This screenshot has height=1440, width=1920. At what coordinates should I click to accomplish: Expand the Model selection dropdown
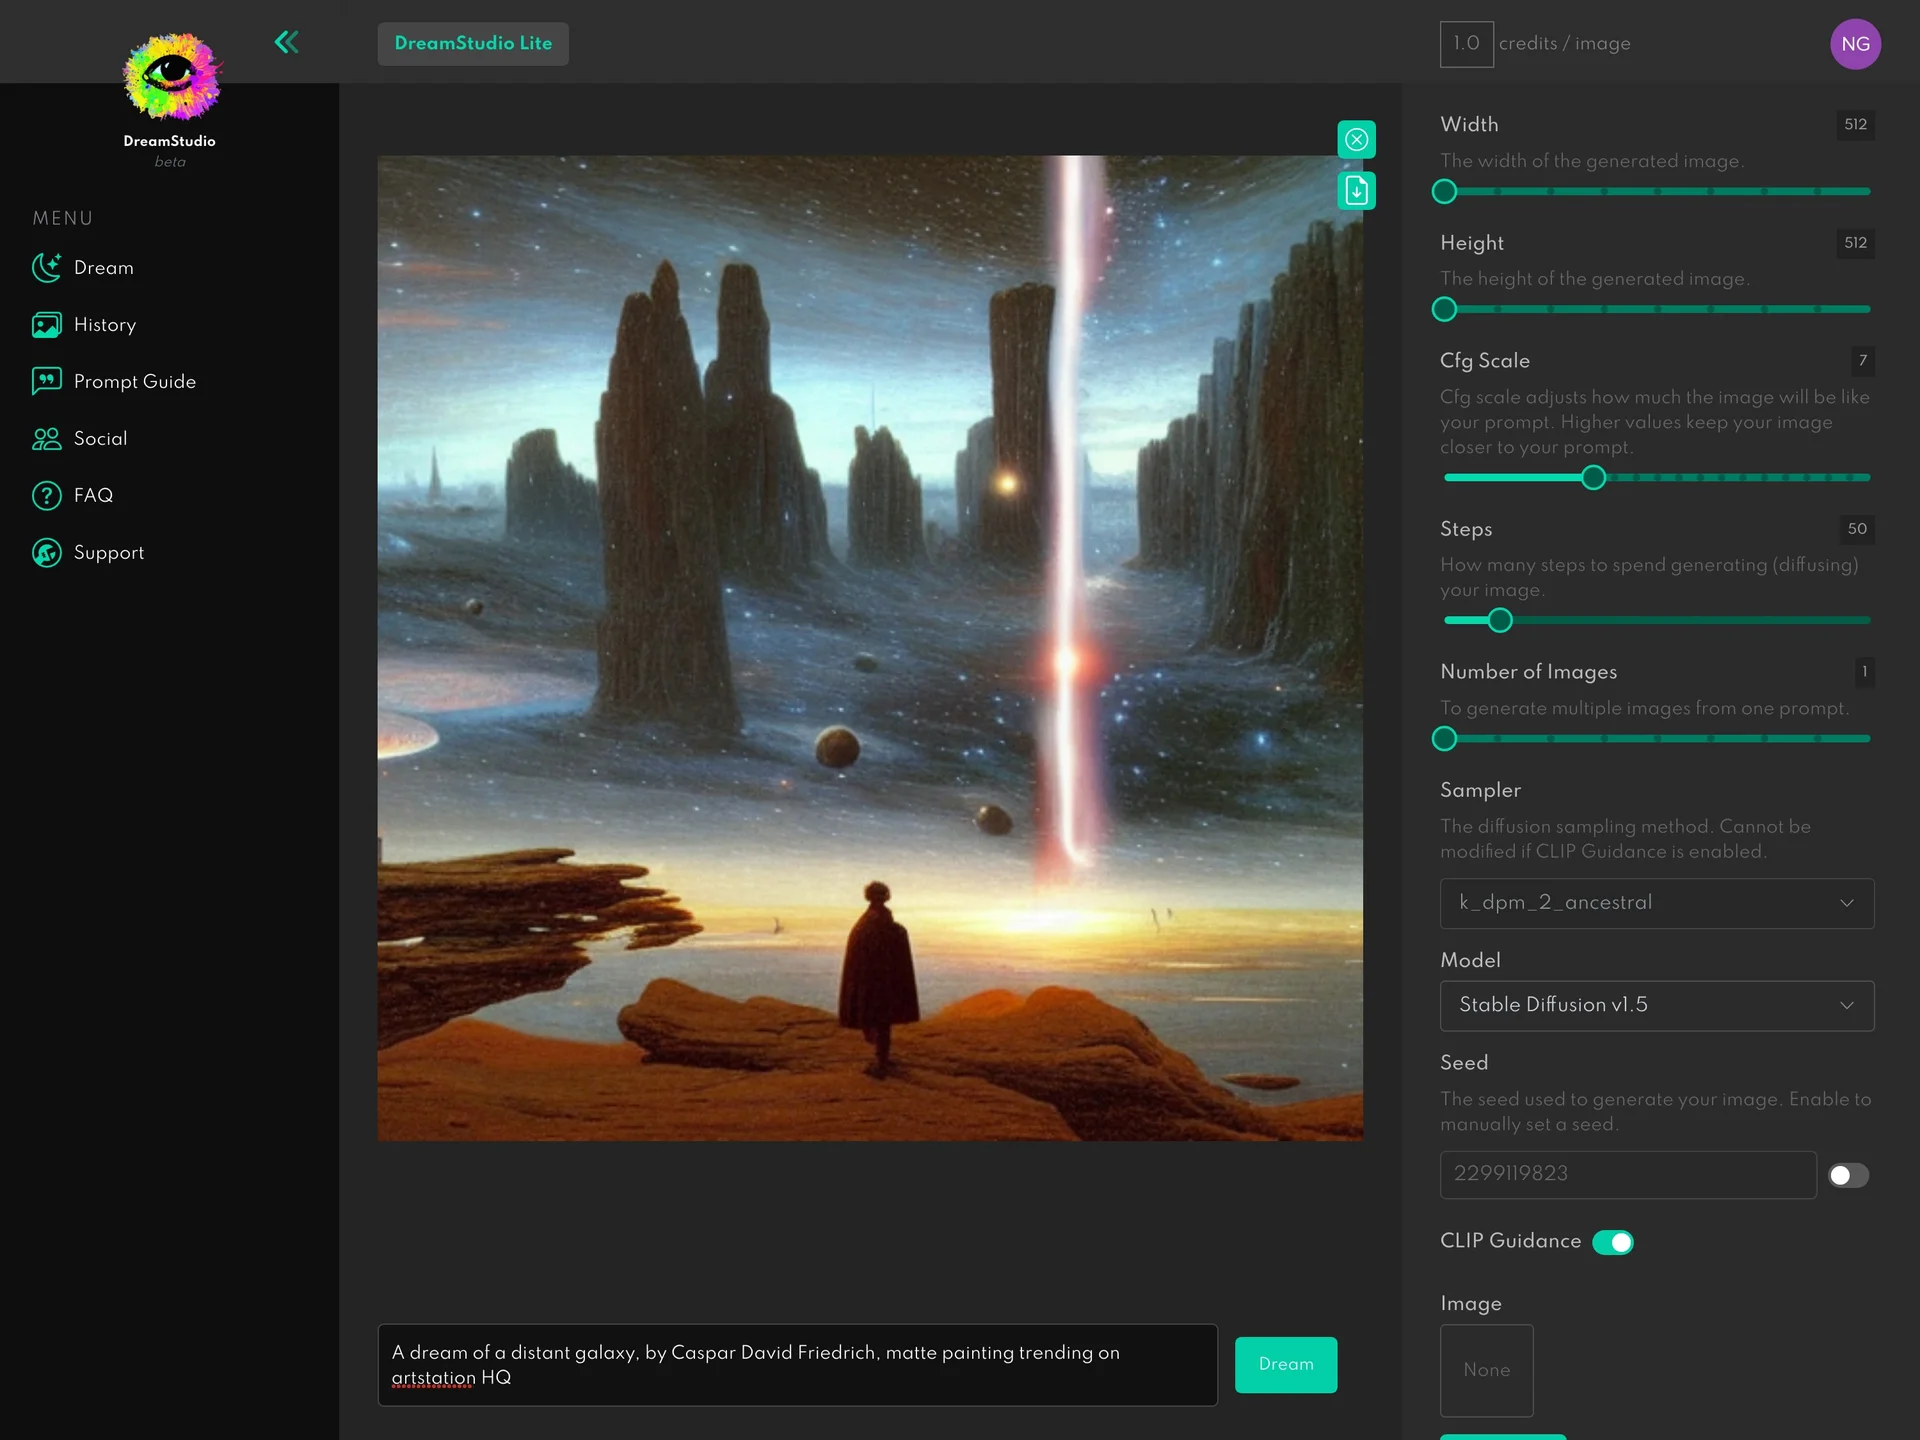click(1655, 1004)
